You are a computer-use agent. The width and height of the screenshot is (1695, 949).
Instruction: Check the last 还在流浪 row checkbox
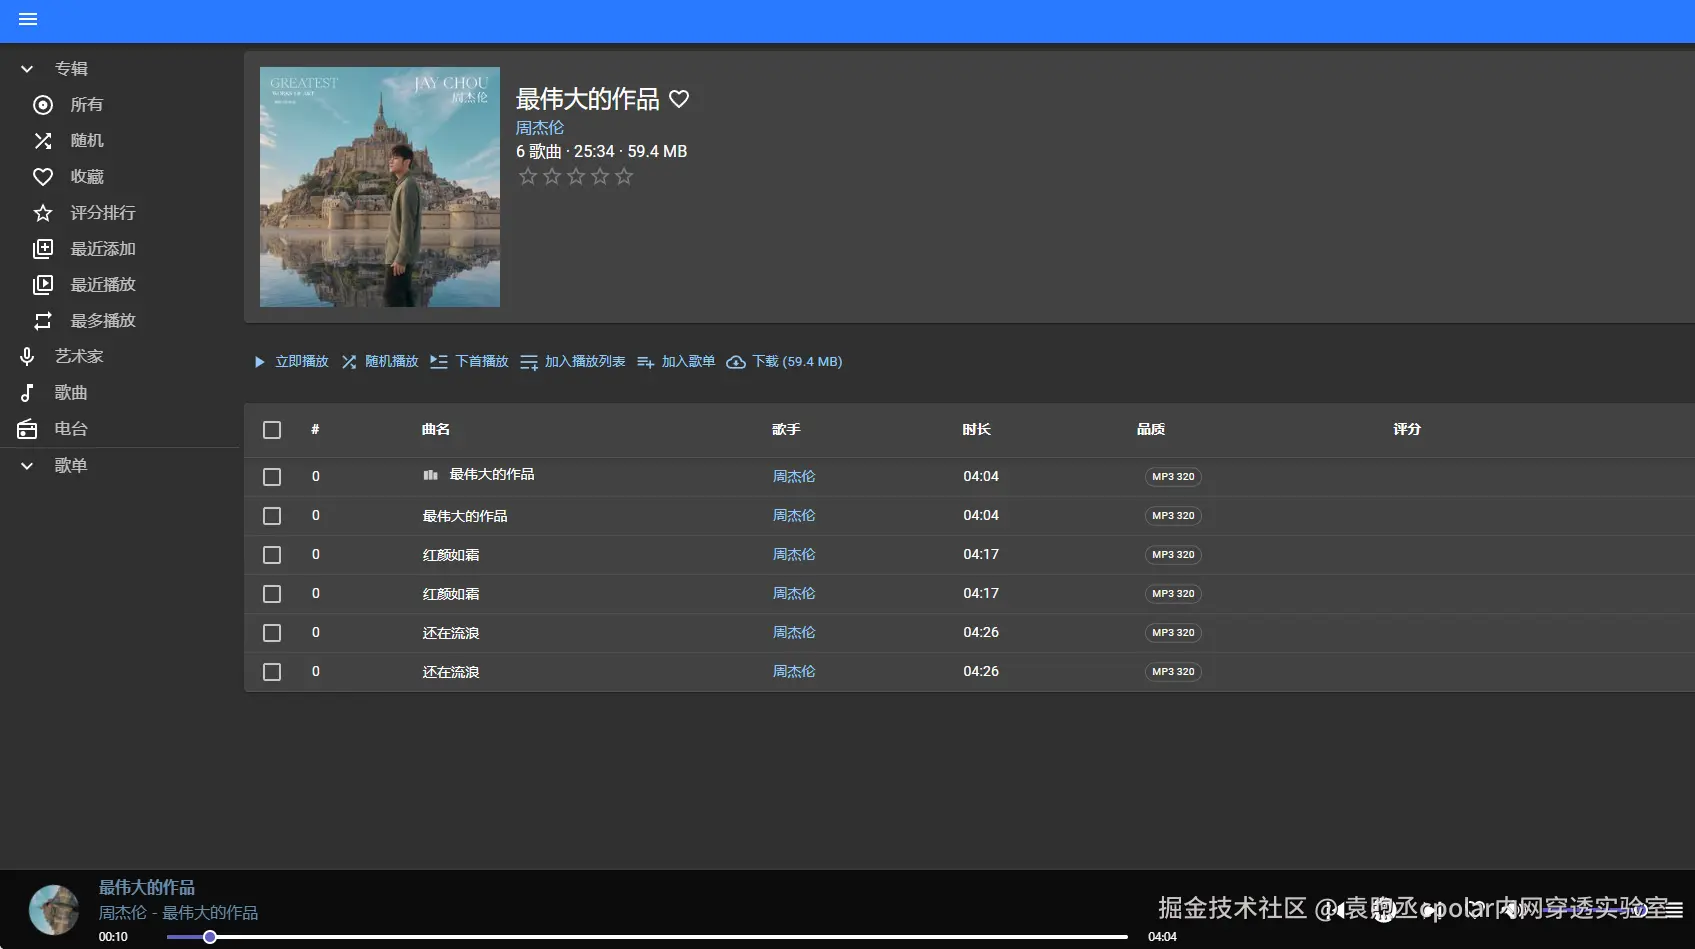(272, 672)
